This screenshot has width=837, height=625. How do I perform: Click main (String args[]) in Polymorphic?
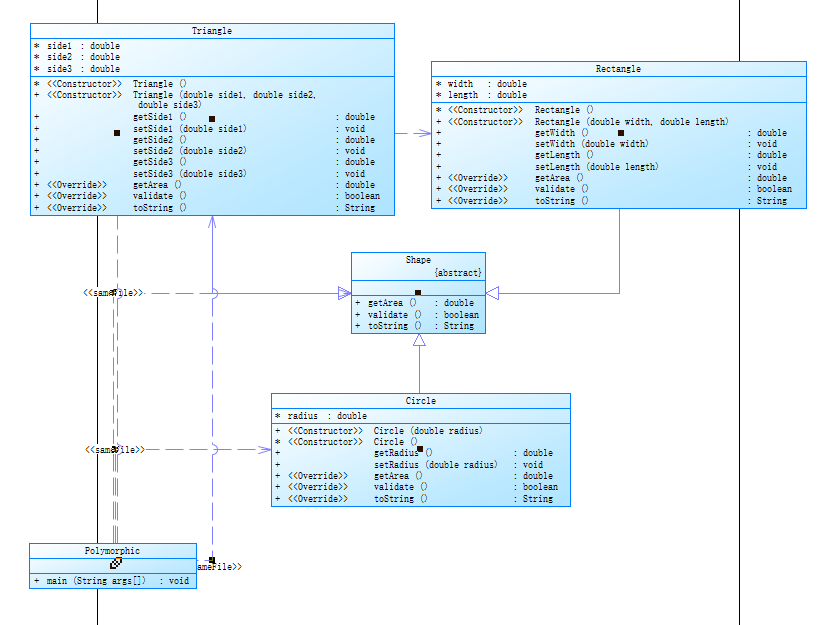coord(96,581)
